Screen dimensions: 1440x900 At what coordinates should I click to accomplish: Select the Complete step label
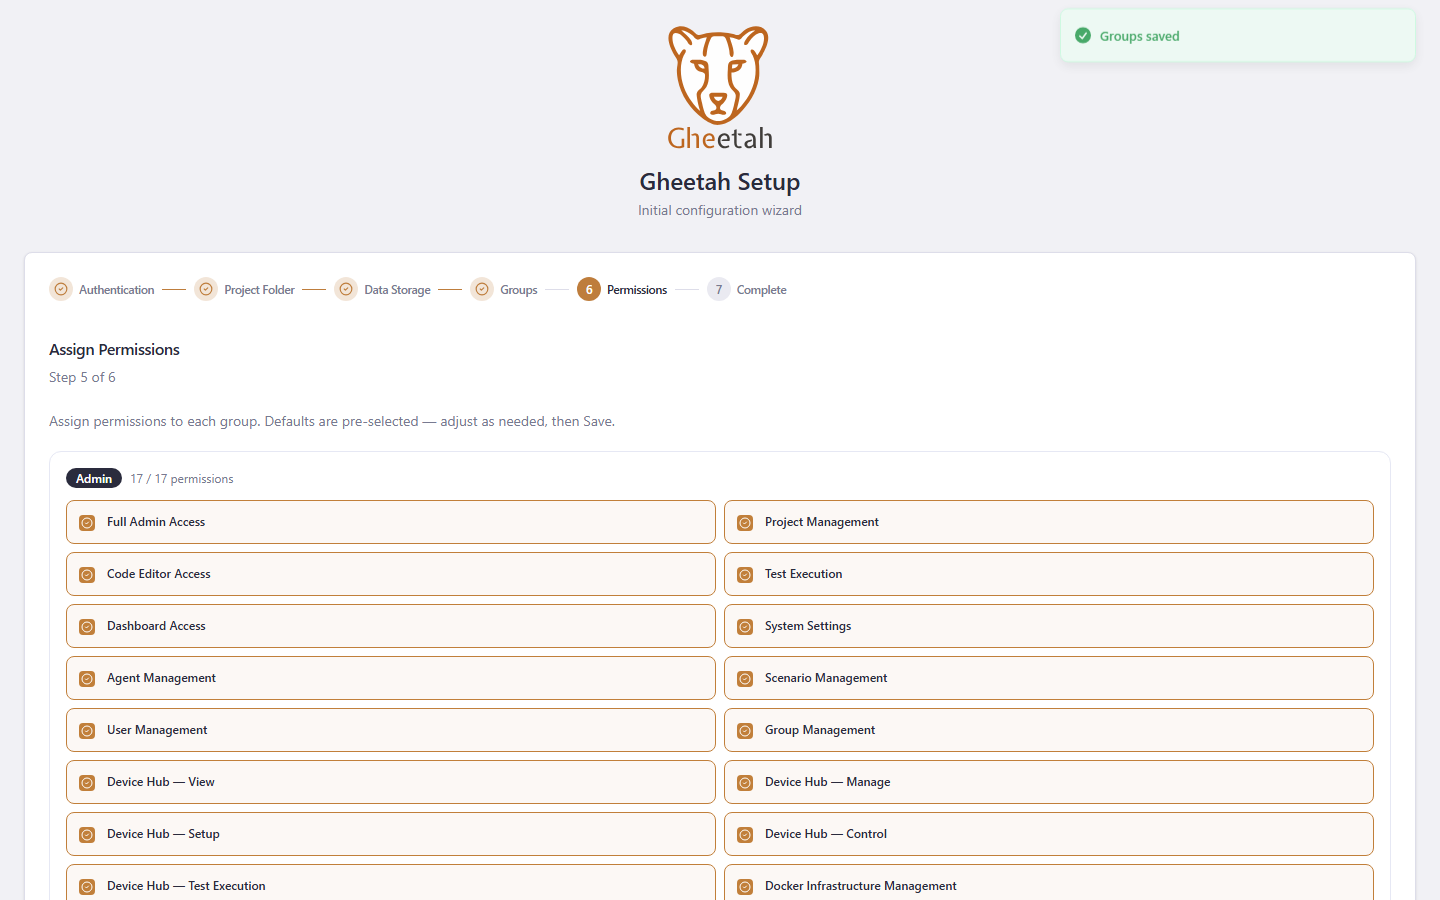[762, 290]
